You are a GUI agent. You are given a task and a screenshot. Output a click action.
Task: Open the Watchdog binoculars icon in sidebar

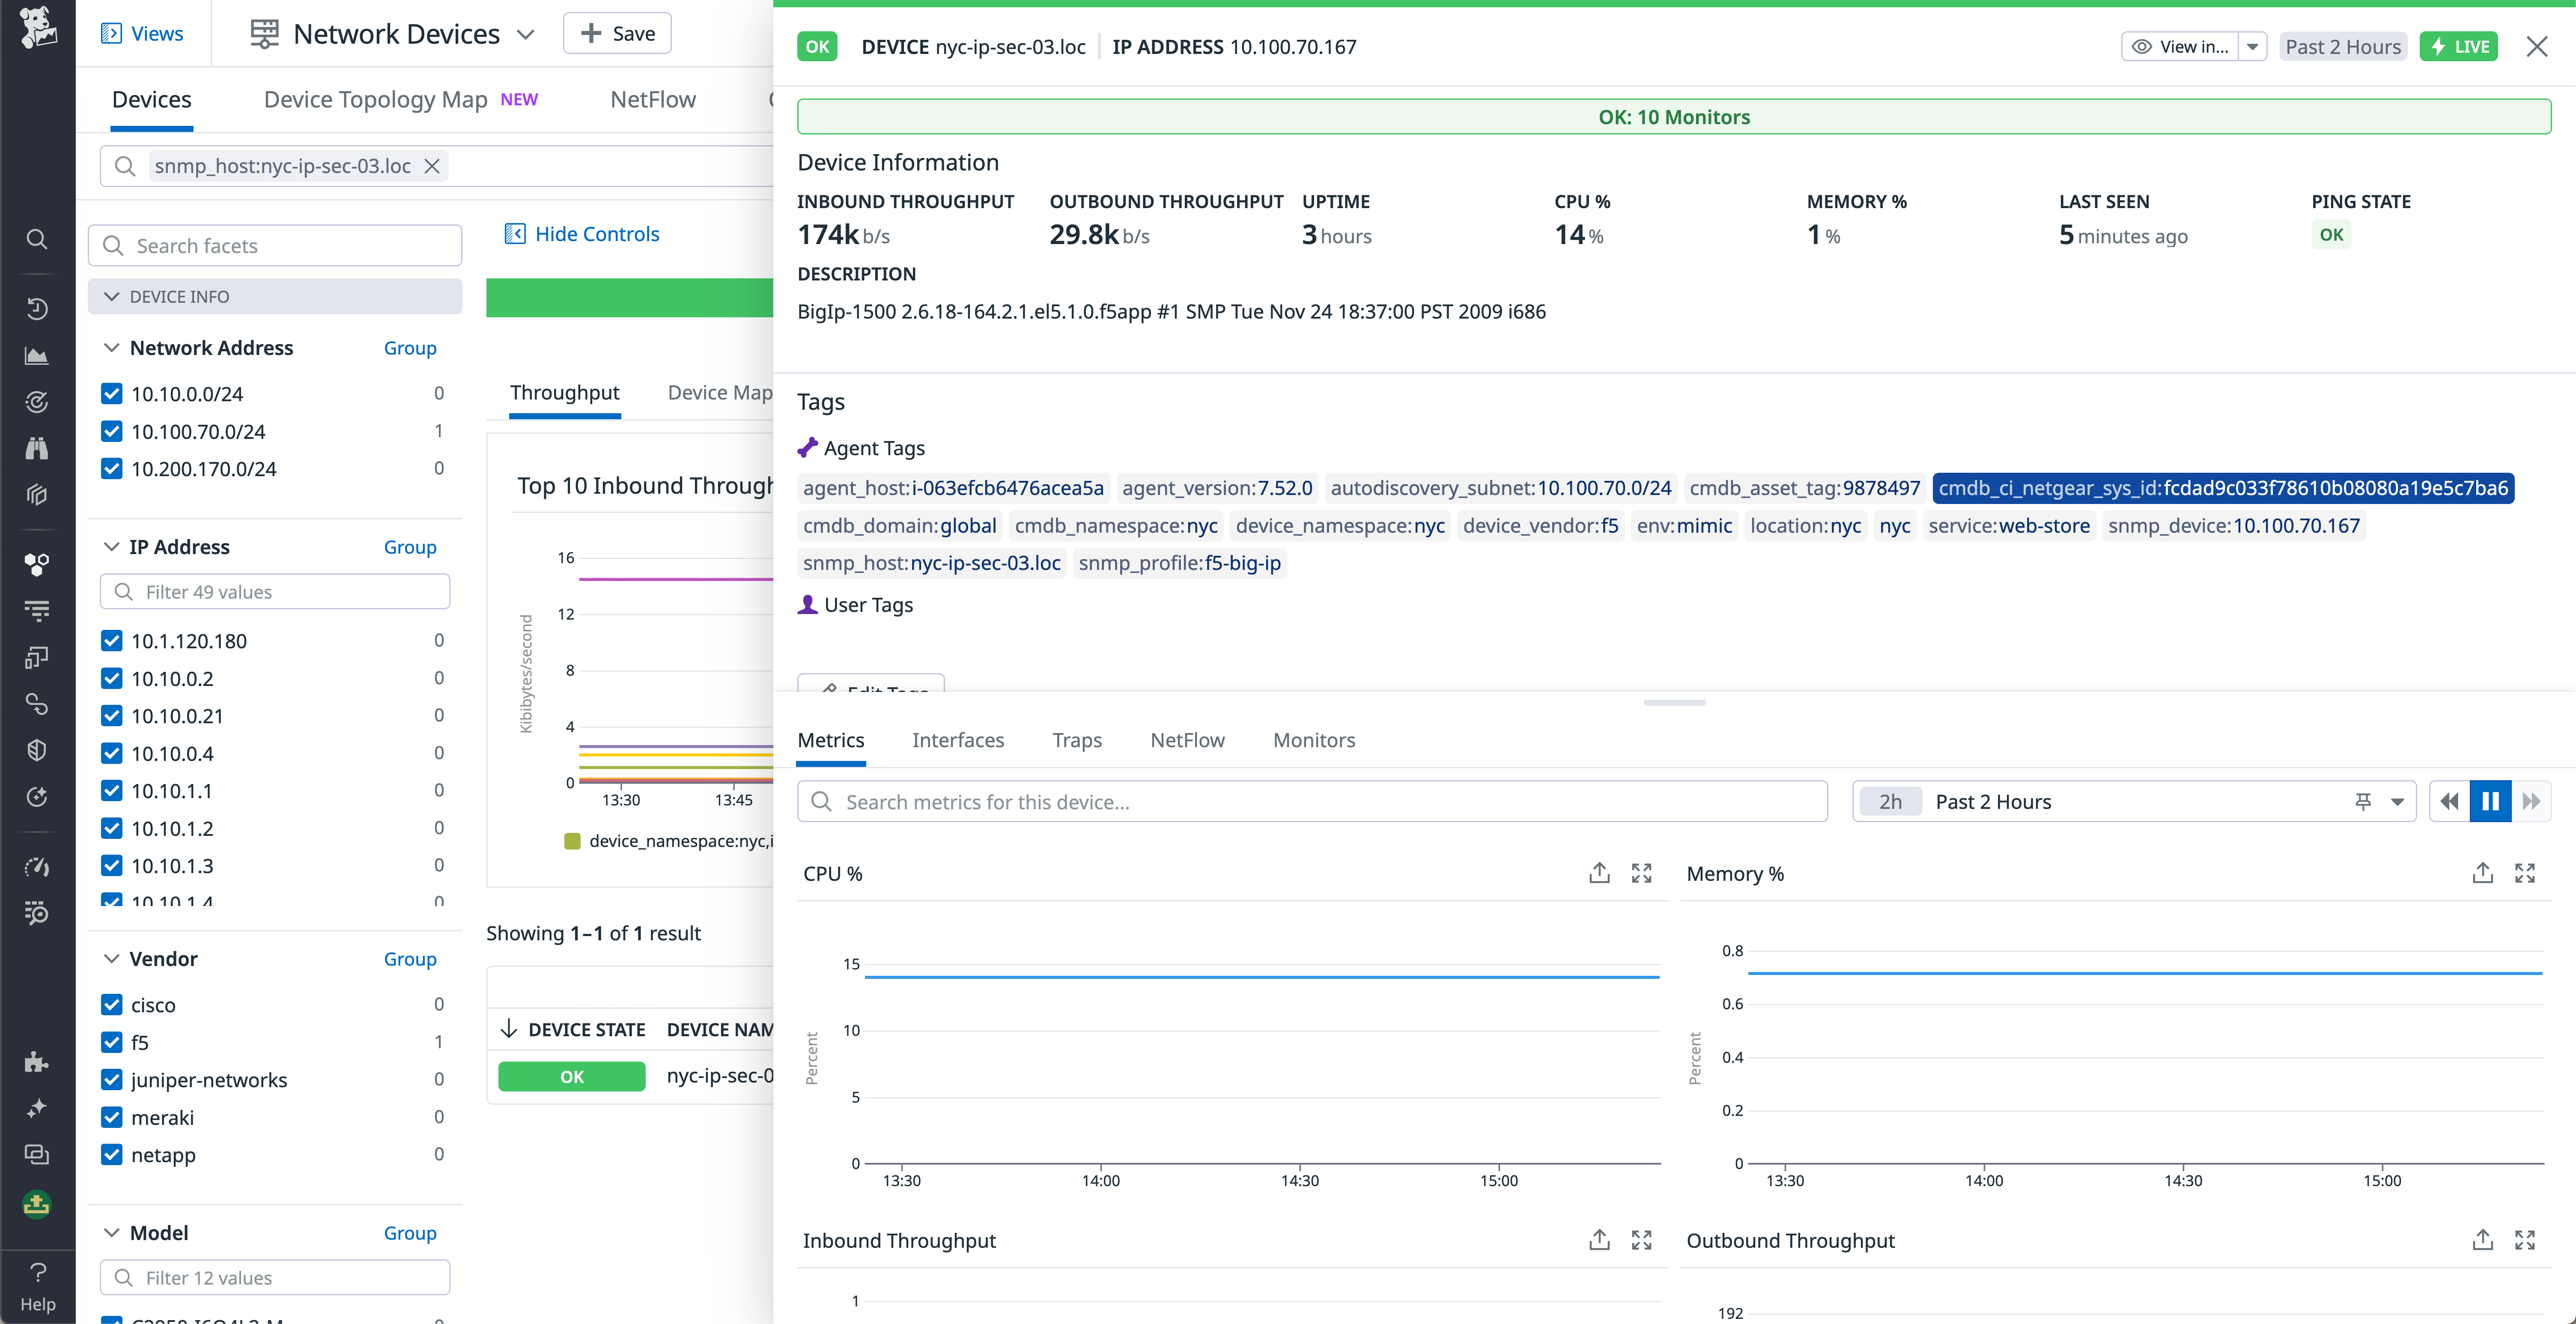pos(37,447)
